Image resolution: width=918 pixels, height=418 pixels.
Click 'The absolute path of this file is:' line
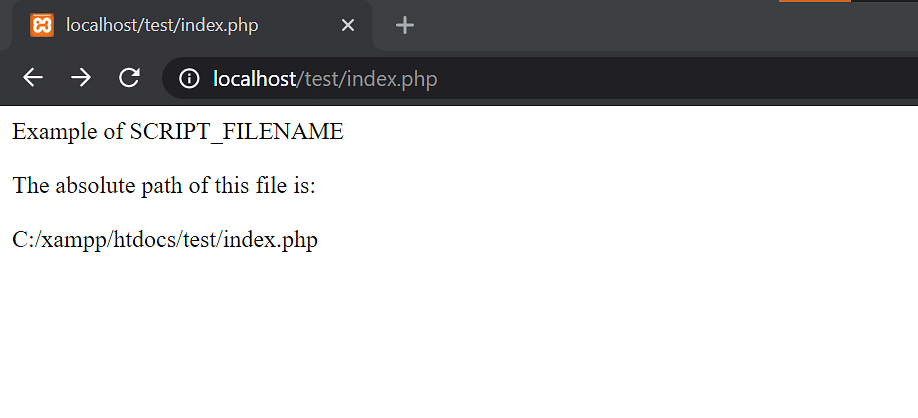164,186
